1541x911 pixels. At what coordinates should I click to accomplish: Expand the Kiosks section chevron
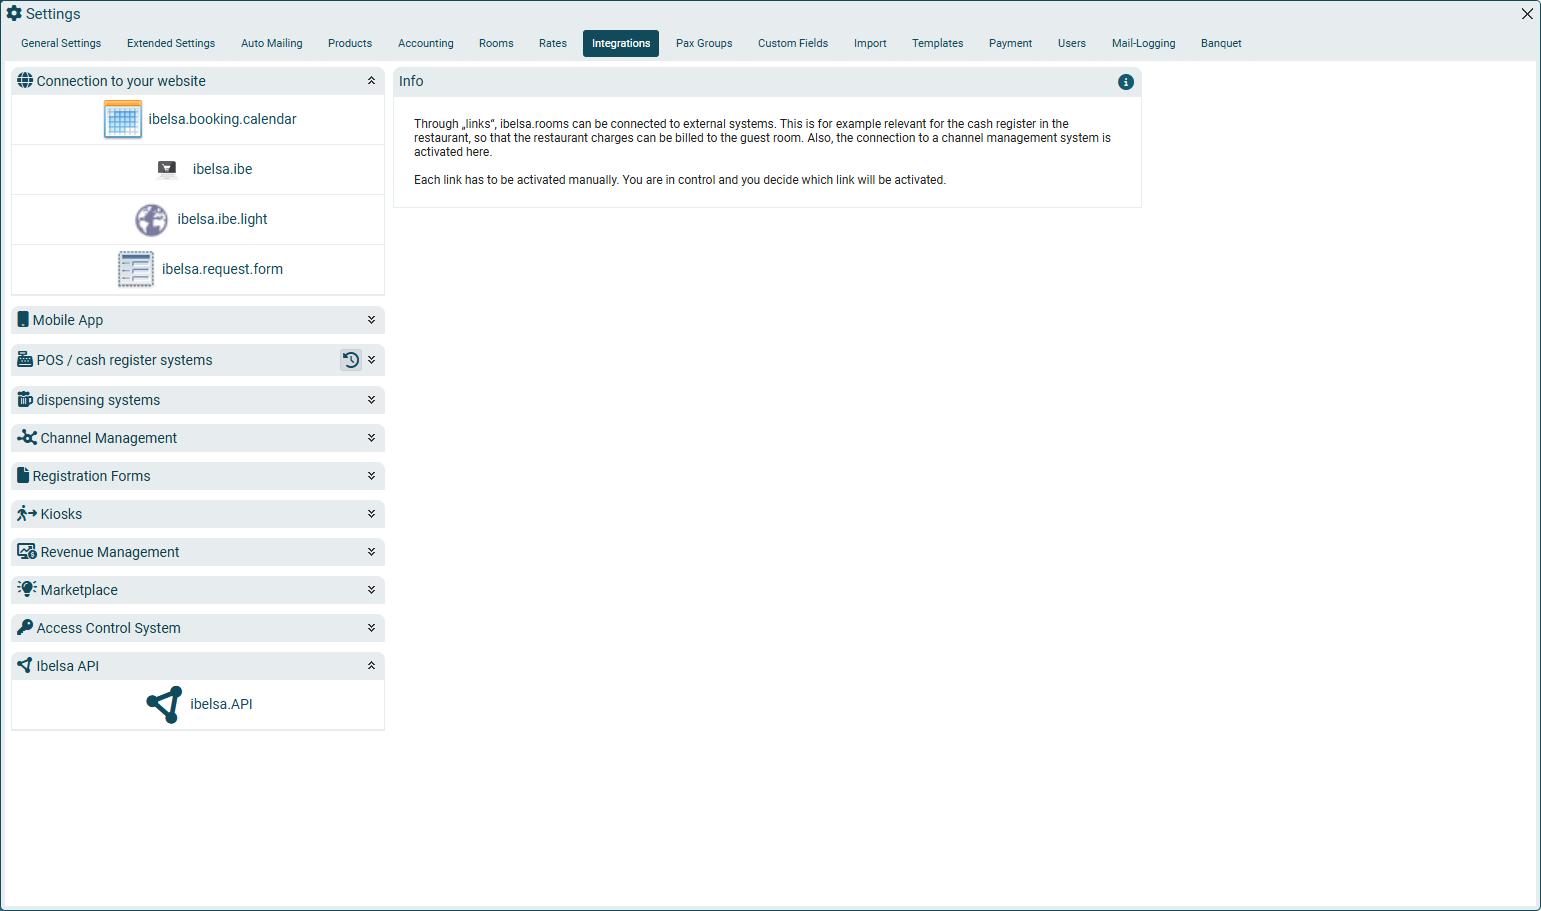coord(371,514)
